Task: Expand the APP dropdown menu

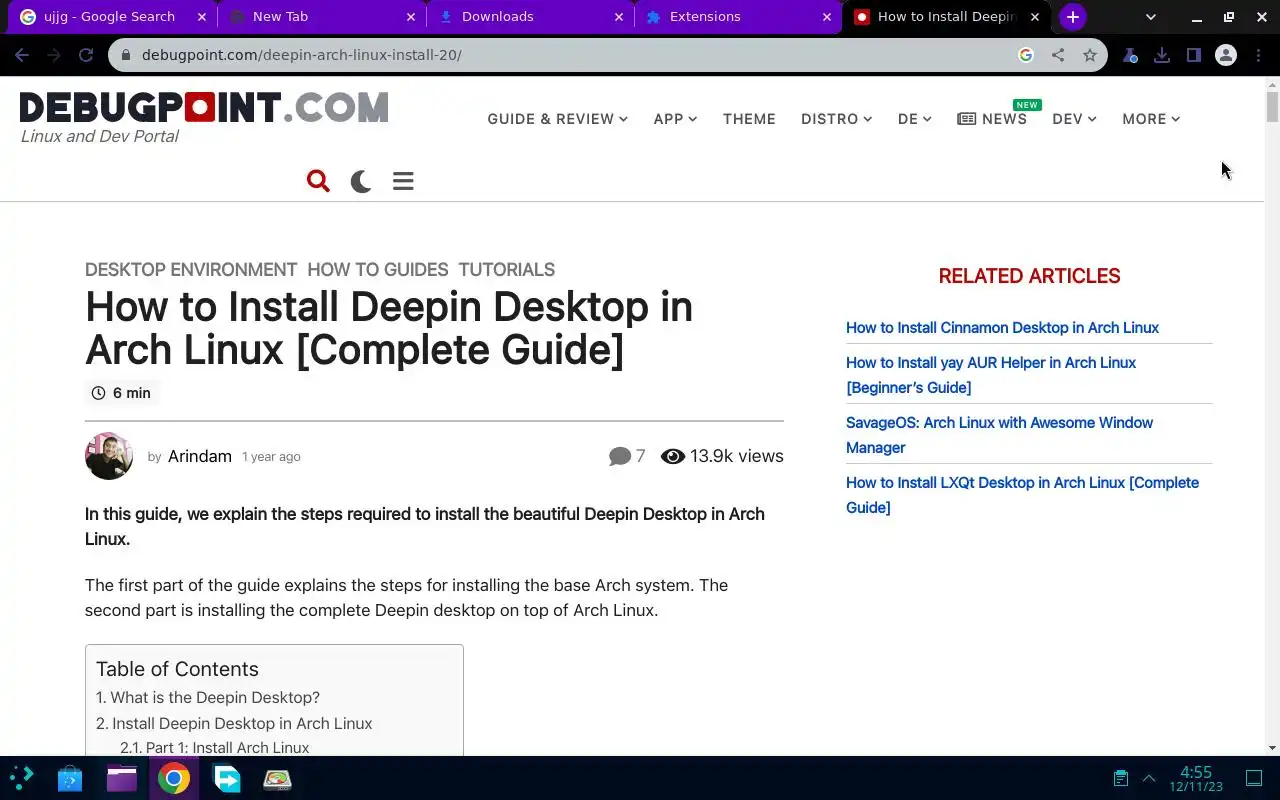Action: click(x=675, y=119)
